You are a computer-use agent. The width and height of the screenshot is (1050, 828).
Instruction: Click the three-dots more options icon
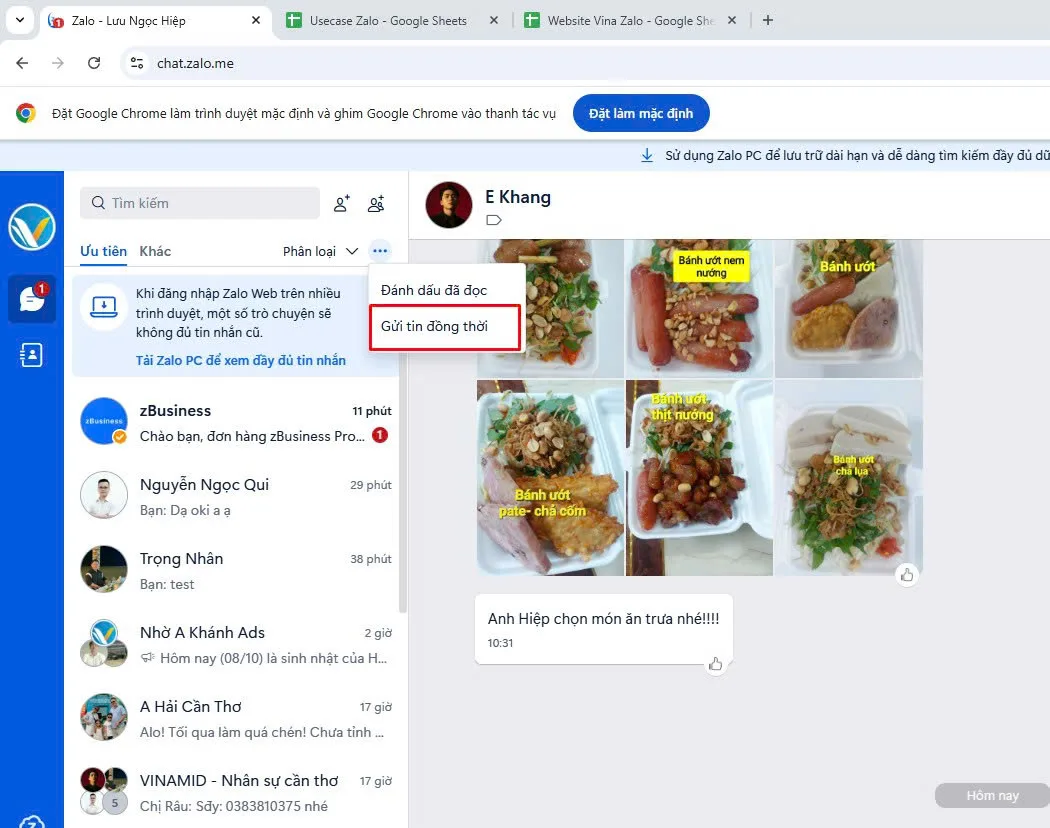click(x=379, y=251)
